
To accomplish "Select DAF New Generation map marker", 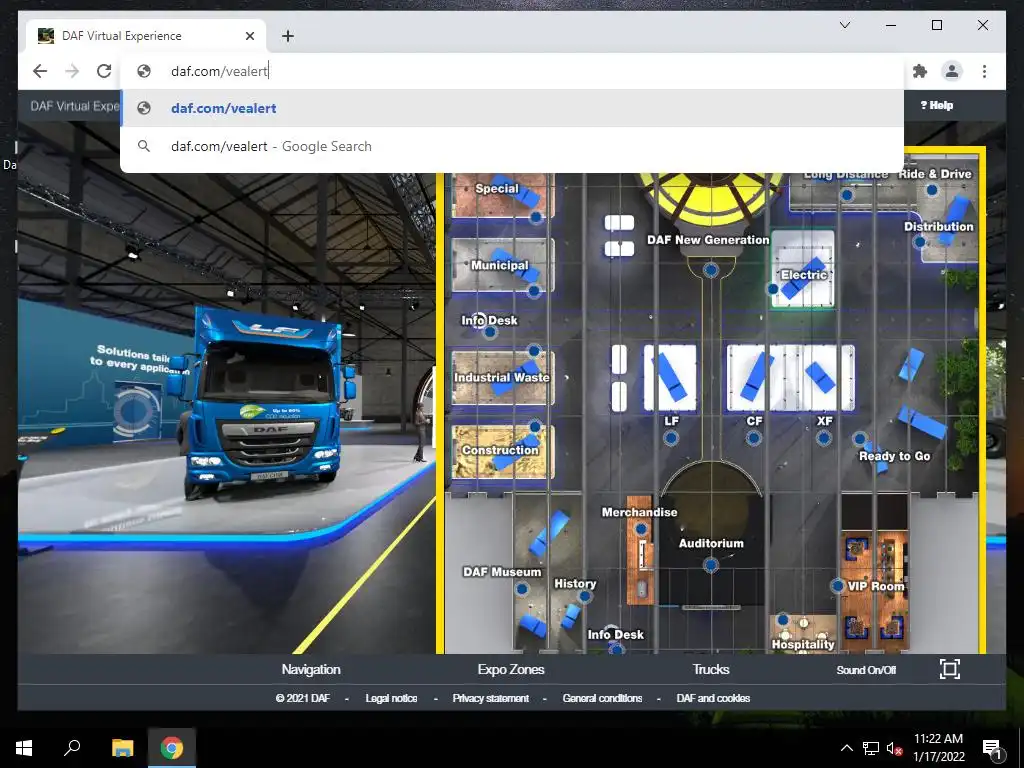I will [x=711, y=269].
